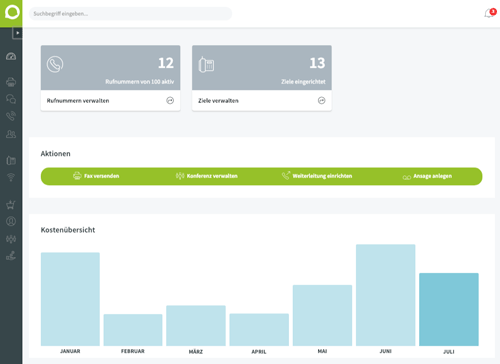
Task: Click the Kostenübersicht section heading
Action: 68,230
